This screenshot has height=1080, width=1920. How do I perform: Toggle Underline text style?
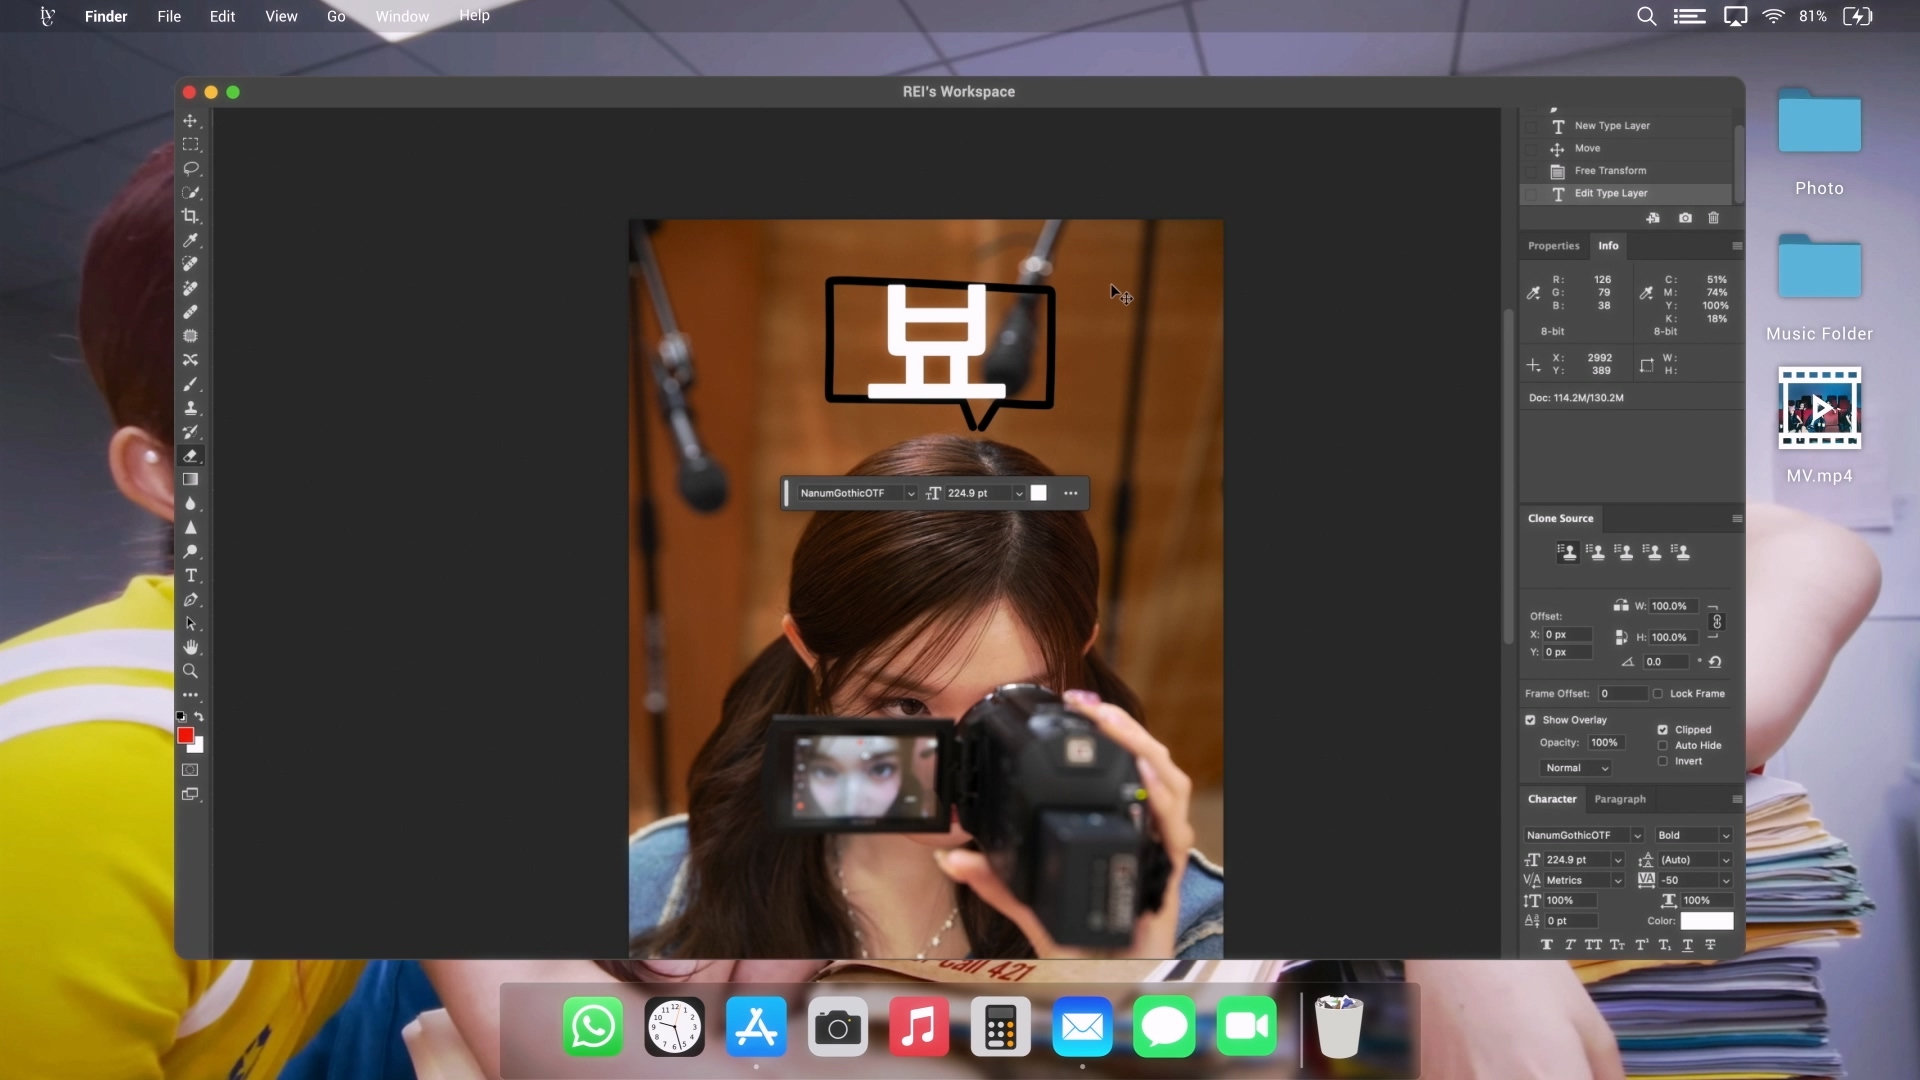pyautogui.click(x=1688, y=945)
